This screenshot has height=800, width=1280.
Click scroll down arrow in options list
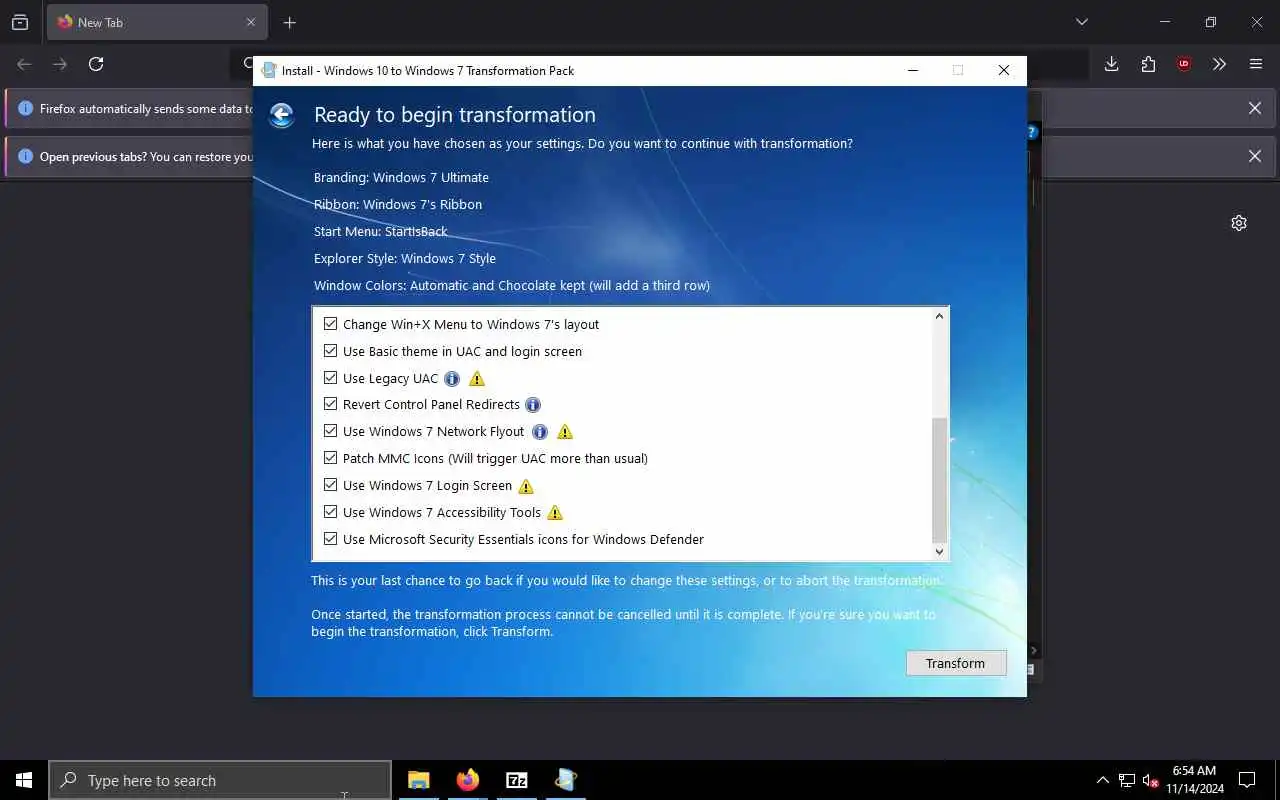[939, 551]
